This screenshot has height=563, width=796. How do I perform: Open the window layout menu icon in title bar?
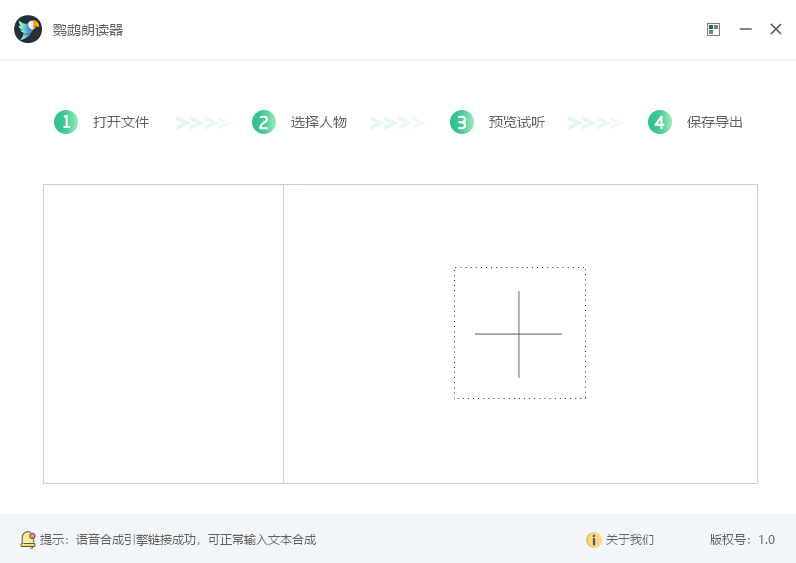coord(713,29)
